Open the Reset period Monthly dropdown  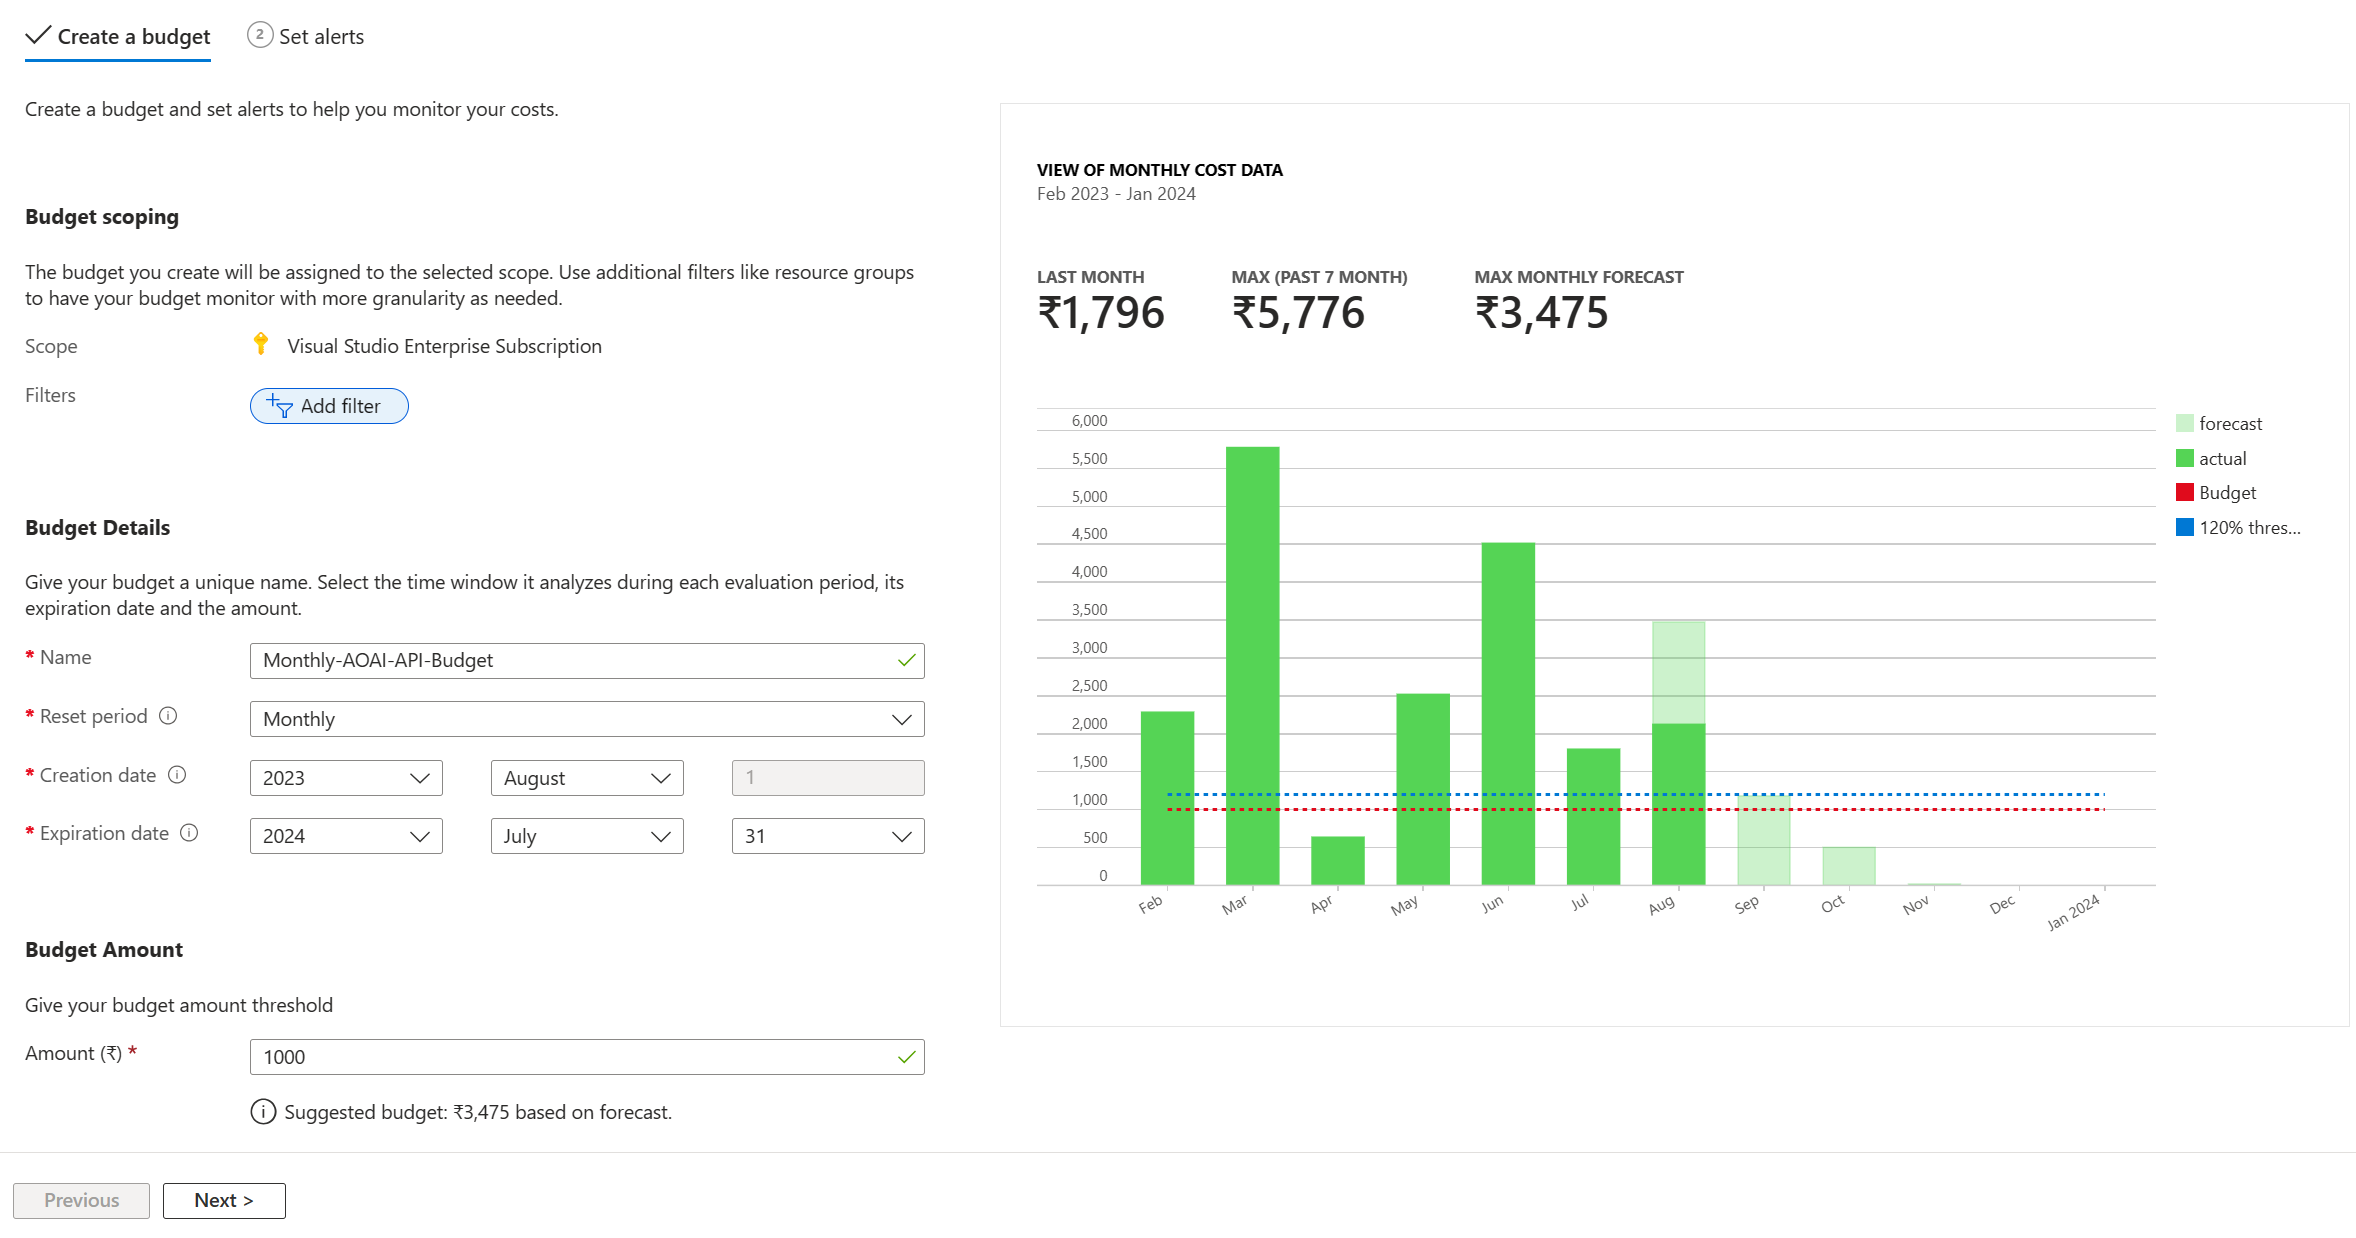(587, 719)
